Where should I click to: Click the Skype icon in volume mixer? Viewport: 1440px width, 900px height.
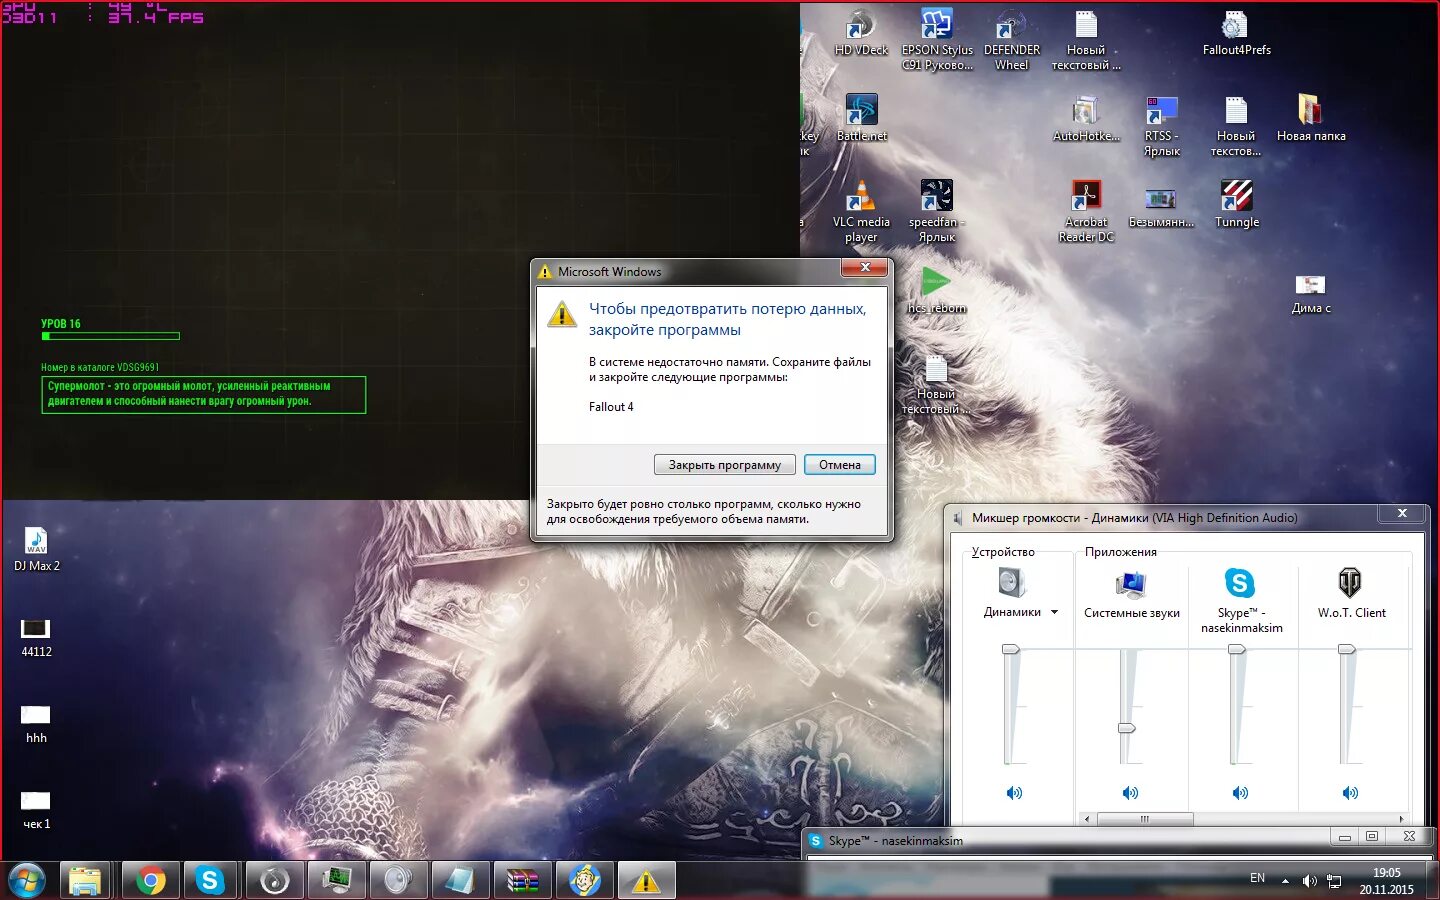click(1240, 582)
